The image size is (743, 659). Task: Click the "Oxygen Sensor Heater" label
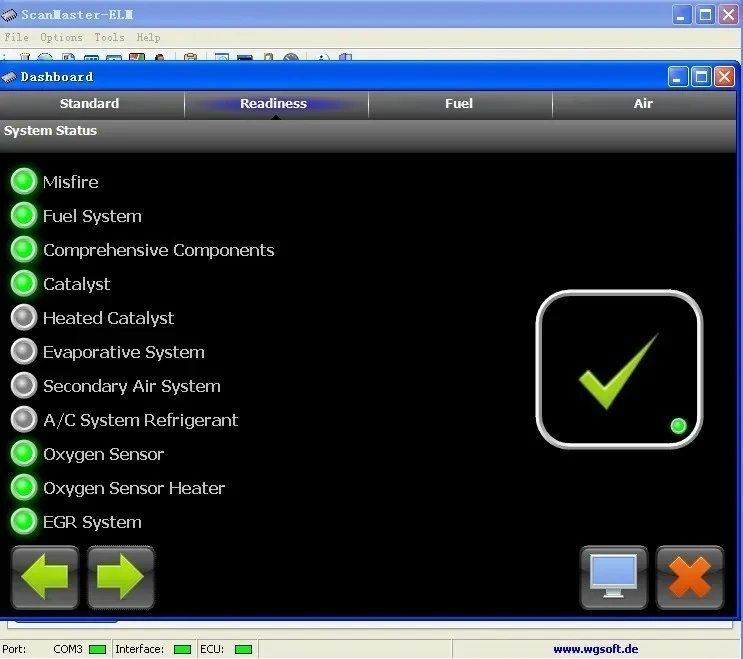pyautogui.click(x=134, y=488)
